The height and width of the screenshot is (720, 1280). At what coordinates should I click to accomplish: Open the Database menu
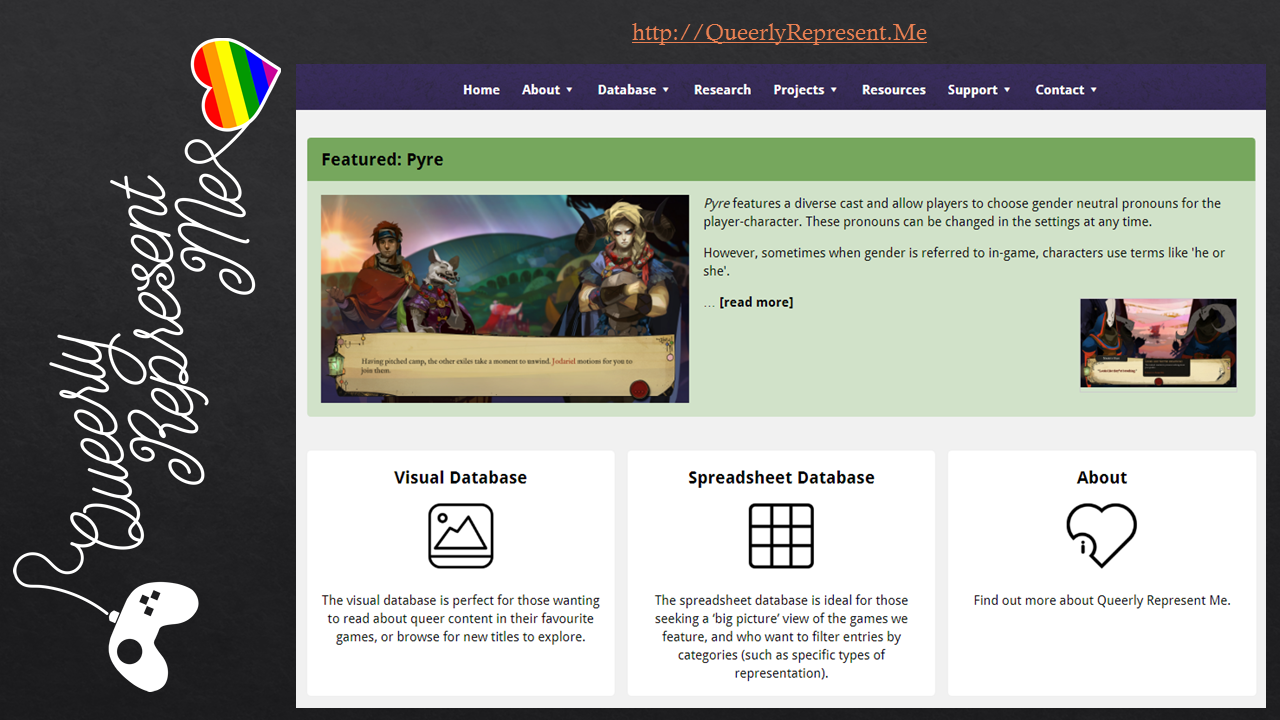(x=627, y=90)
